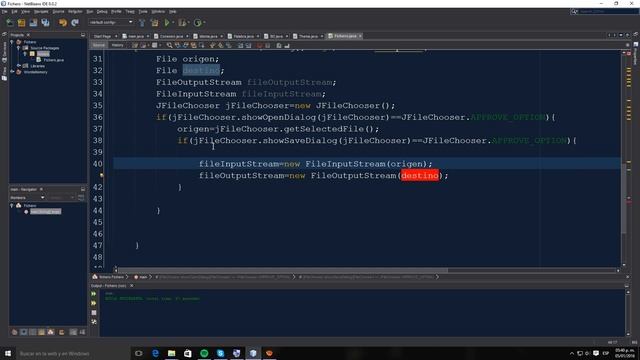The image size is (640, 360).
Task: Toggle the last Navigator filter icon
Action: pyautogui.click(x=82, y=332)
